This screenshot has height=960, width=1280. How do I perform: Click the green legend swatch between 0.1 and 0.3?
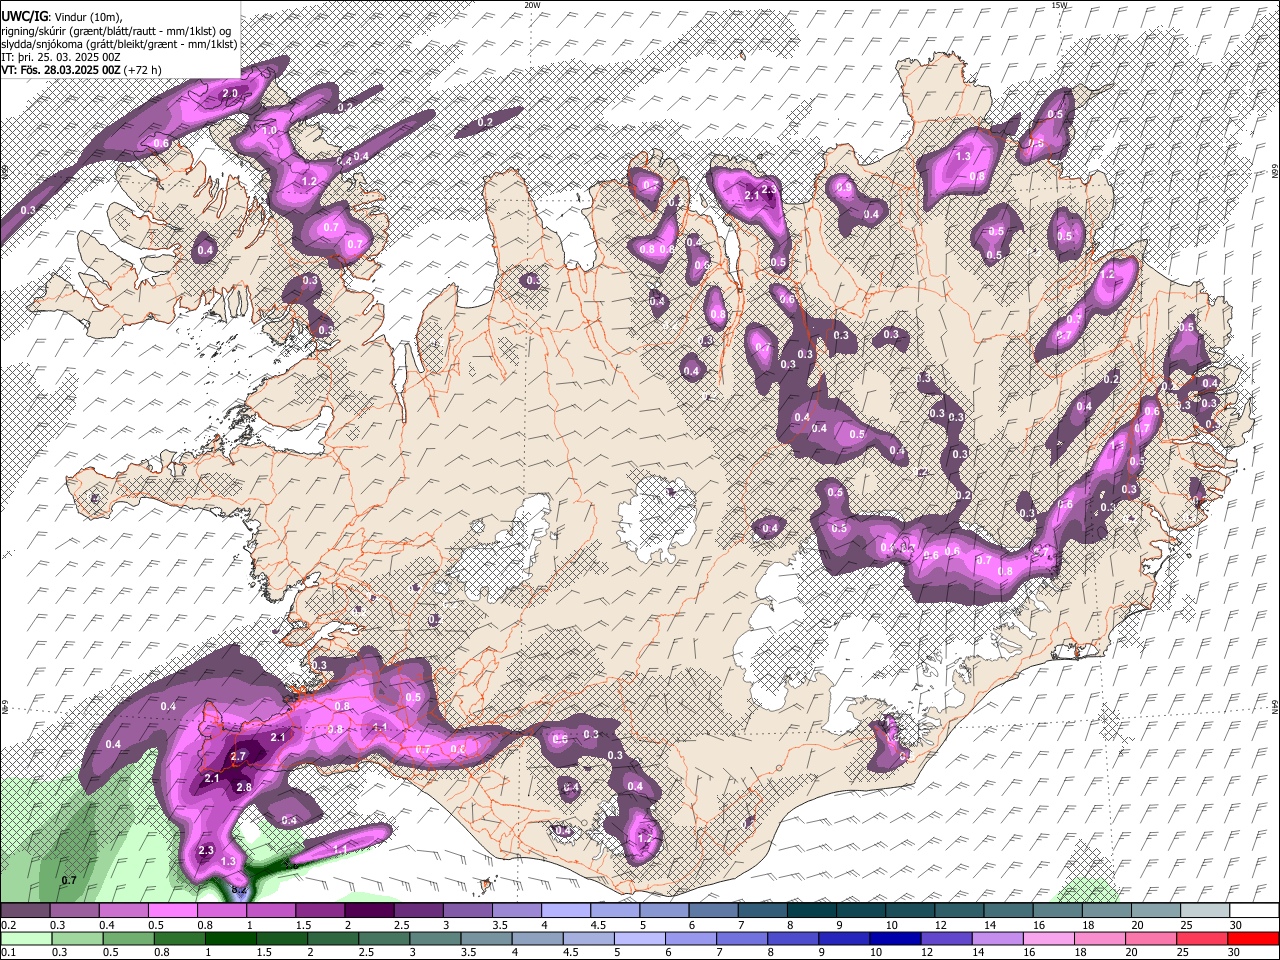point(25,938)
